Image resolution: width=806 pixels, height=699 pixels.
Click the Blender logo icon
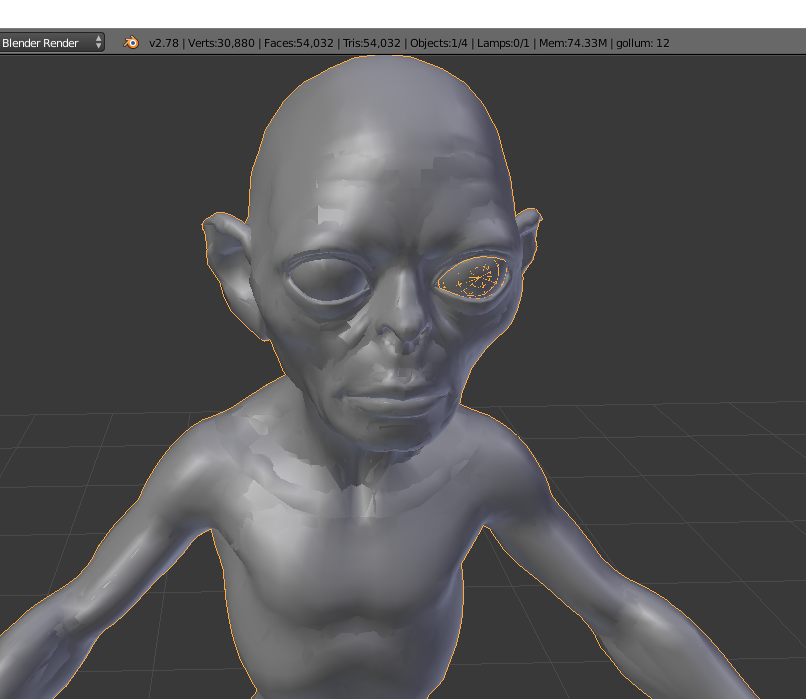(131, 43)
